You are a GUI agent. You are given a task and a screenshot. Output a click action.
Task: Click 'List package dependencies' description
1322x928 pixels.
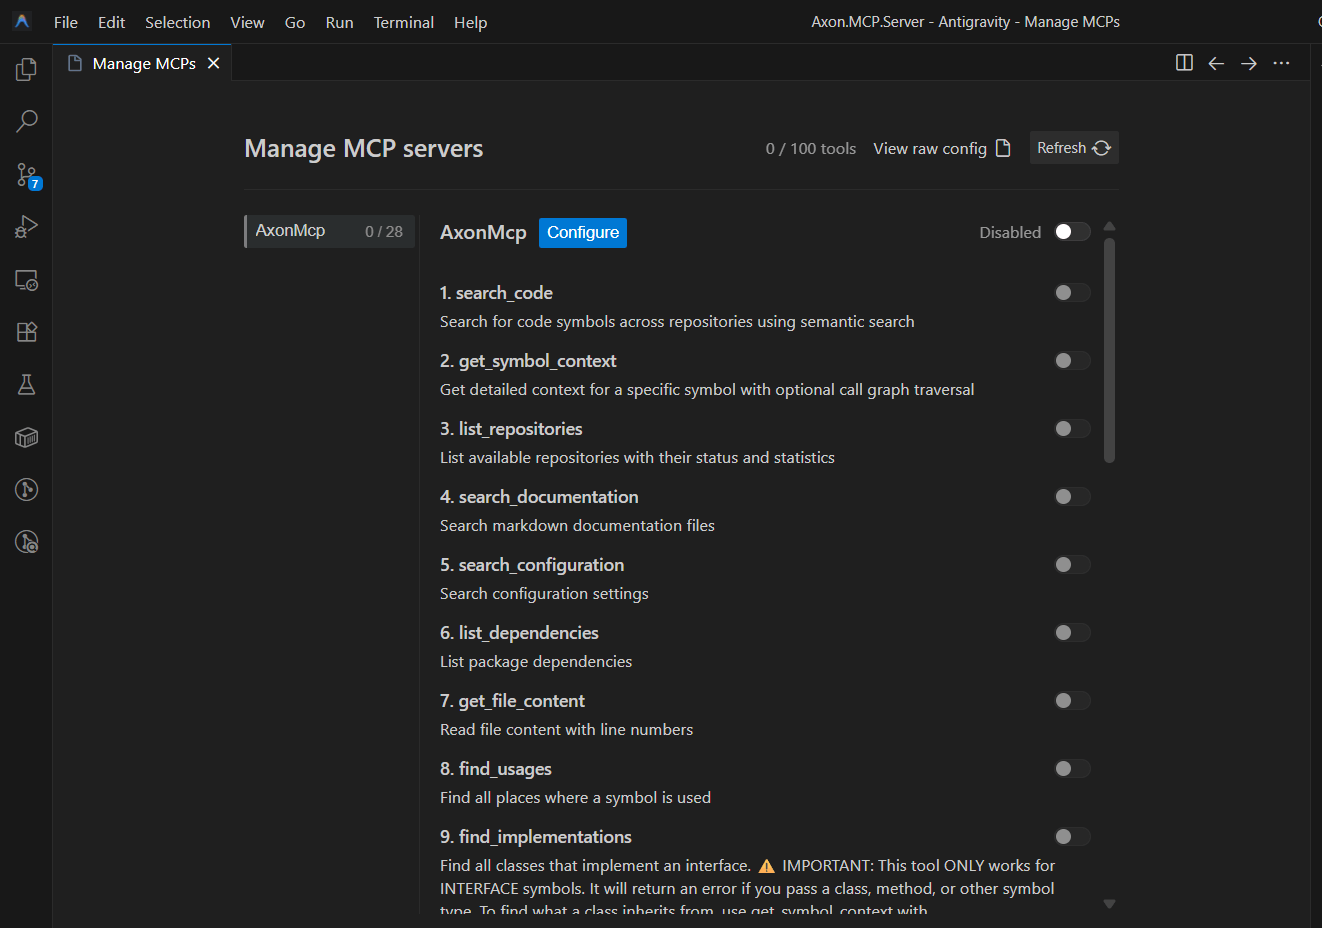[x=536, y=662]
